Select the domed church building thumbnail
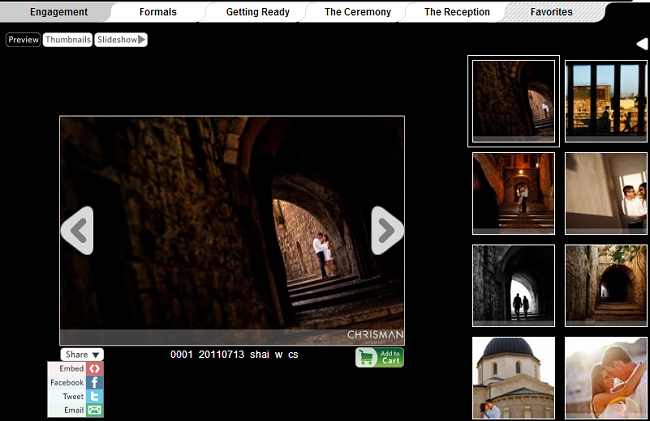This screenshot has height=421, width=650. click(x=513, y=377)
